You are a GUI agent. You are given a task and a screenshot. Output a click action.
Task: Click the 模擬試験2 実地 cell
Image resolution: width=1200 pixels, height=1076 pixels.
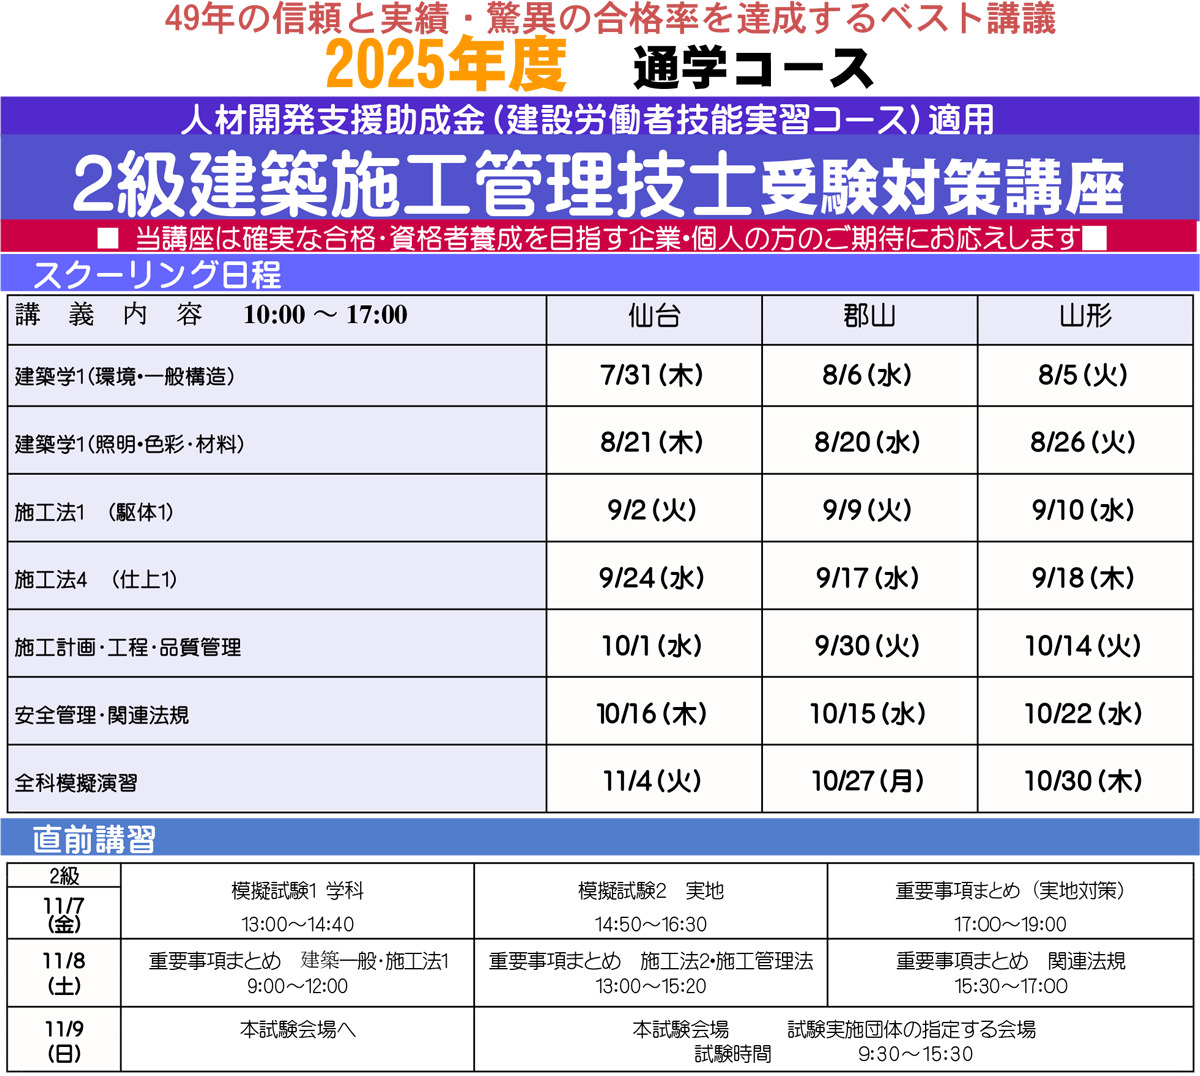tap(651, 902)
